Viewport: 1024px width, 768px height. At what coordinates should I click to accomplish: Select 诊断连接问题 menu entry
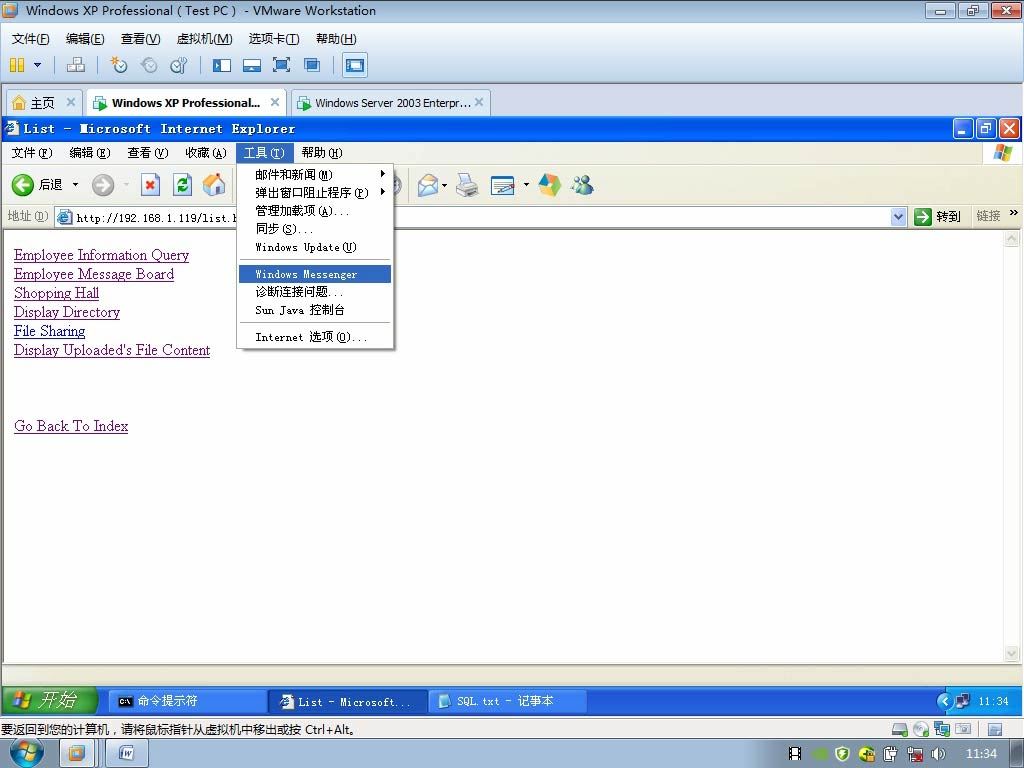point(315,292)
